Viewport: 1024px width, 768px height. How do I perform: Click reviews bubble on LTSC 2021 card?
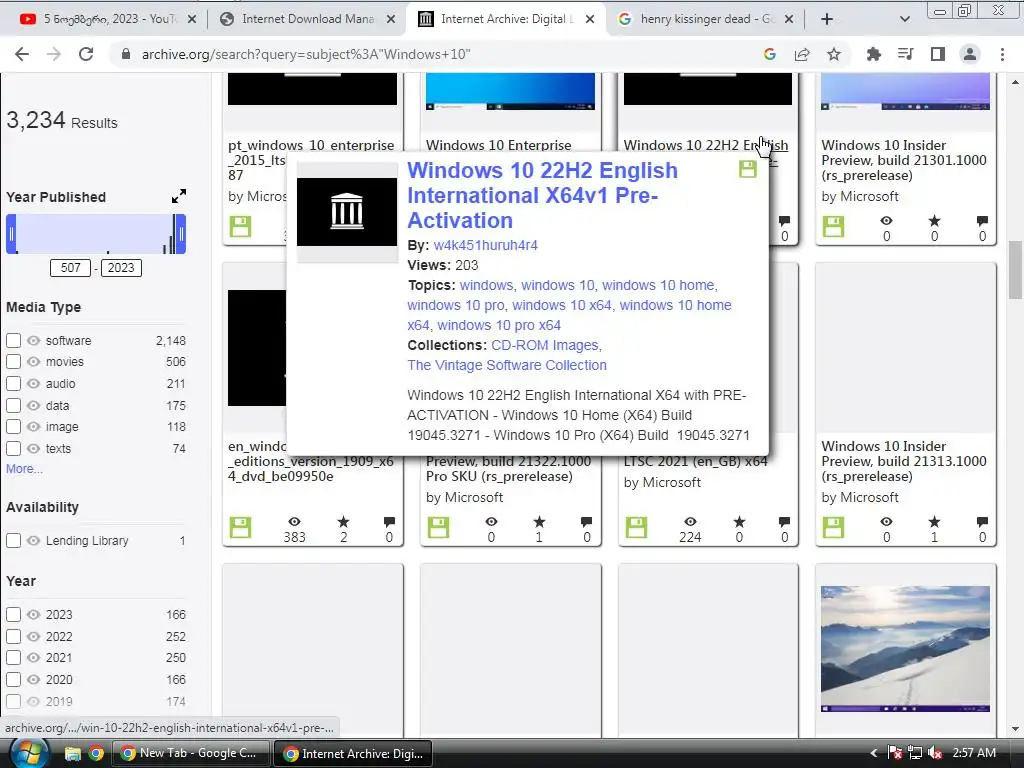(784, 522)
